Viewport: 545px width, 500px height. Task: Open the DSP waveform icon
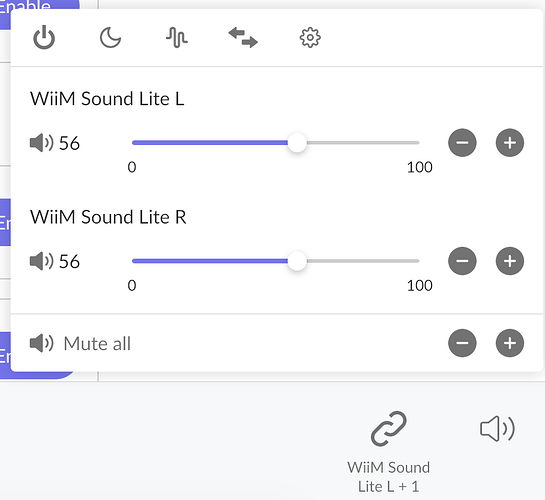pos(177,38)
